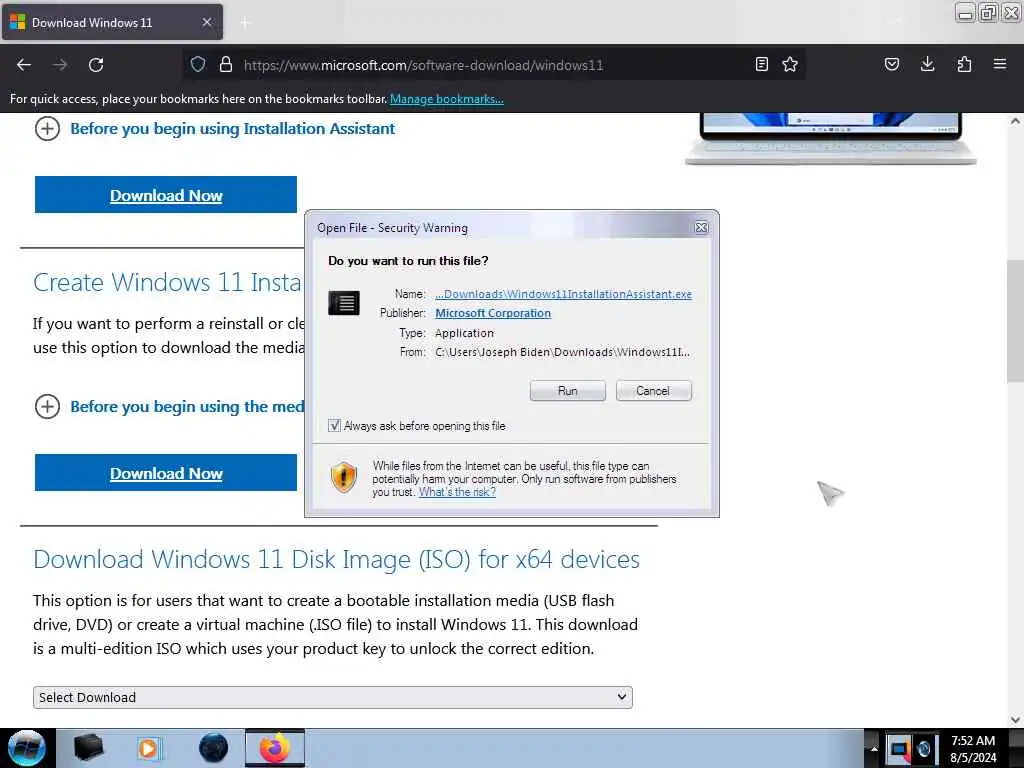Open the black box taskbar app
The width and height of the screenshot is (1024, 768).
tap(88, 748)
